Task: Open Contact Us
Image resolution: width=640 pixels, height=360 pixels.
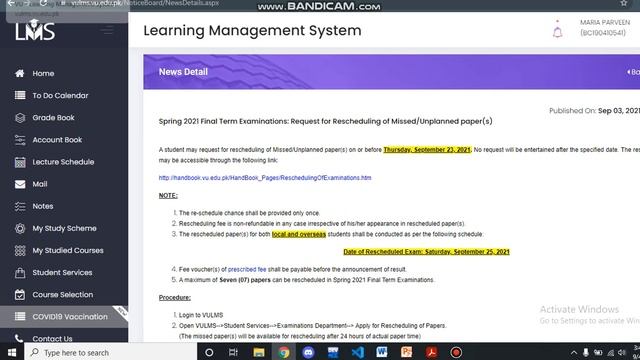Action: point(52,338)
